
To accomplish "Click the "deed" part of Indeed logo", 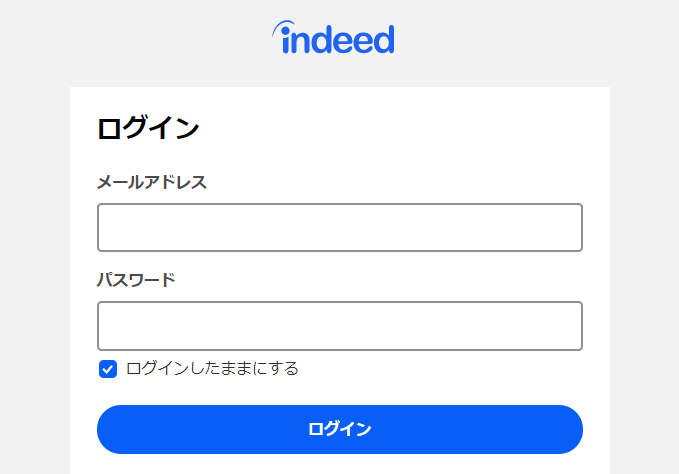I will [352, 39].
